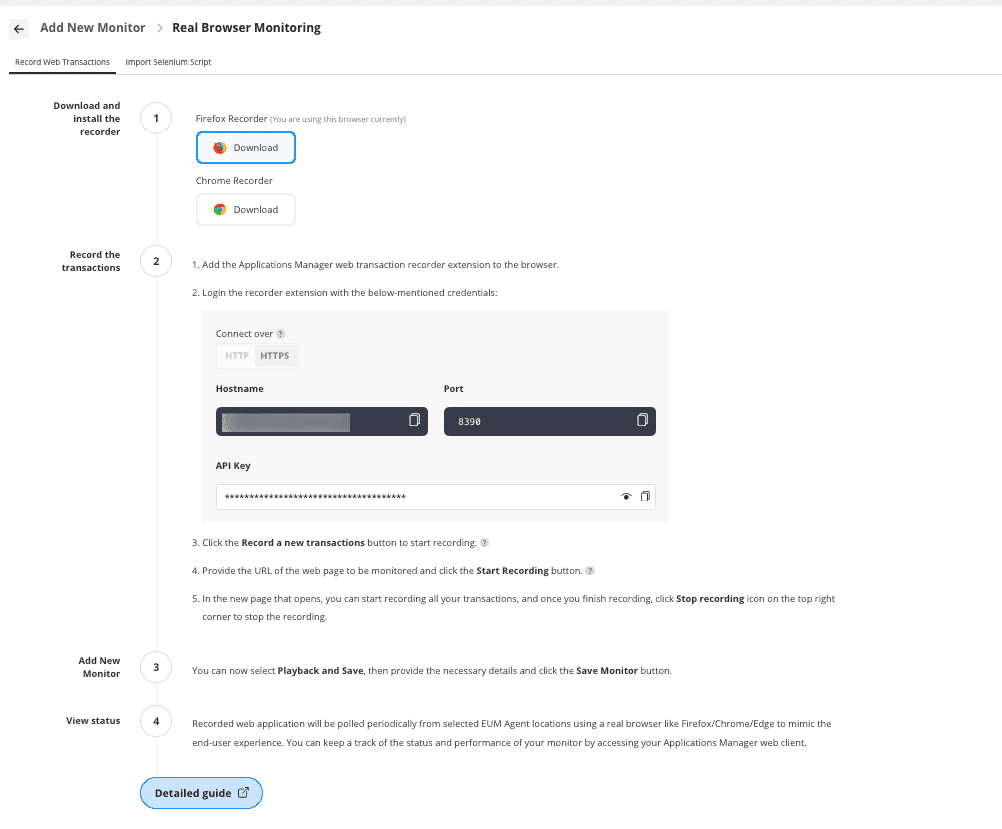The image size is (1002, 829).
Task: Click the back arrow icon
Action: click(19, 29)
